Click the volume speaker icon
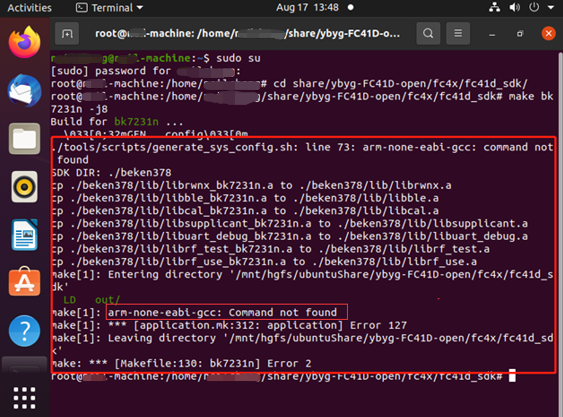 pyautogui.click(x=515, y=7)
